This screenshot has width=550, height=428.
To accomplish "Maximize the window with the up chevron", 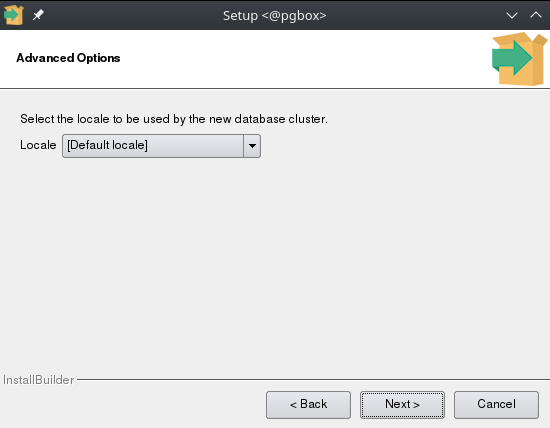I will pyautogui.click(x=536, y=15).
